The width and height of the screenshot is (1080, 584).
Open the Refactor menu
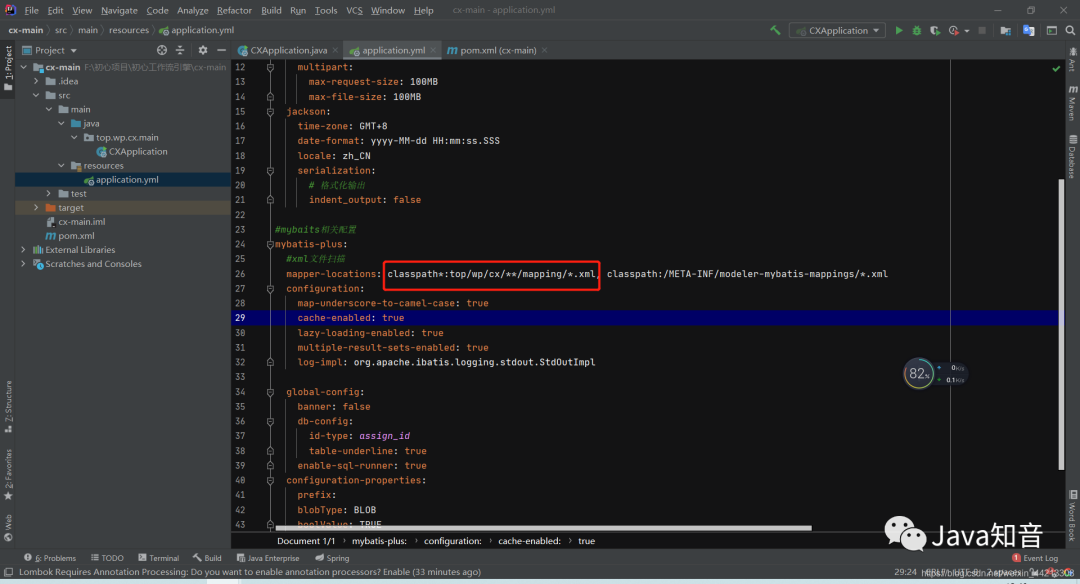pyautogui.click(x=234, y=10)
